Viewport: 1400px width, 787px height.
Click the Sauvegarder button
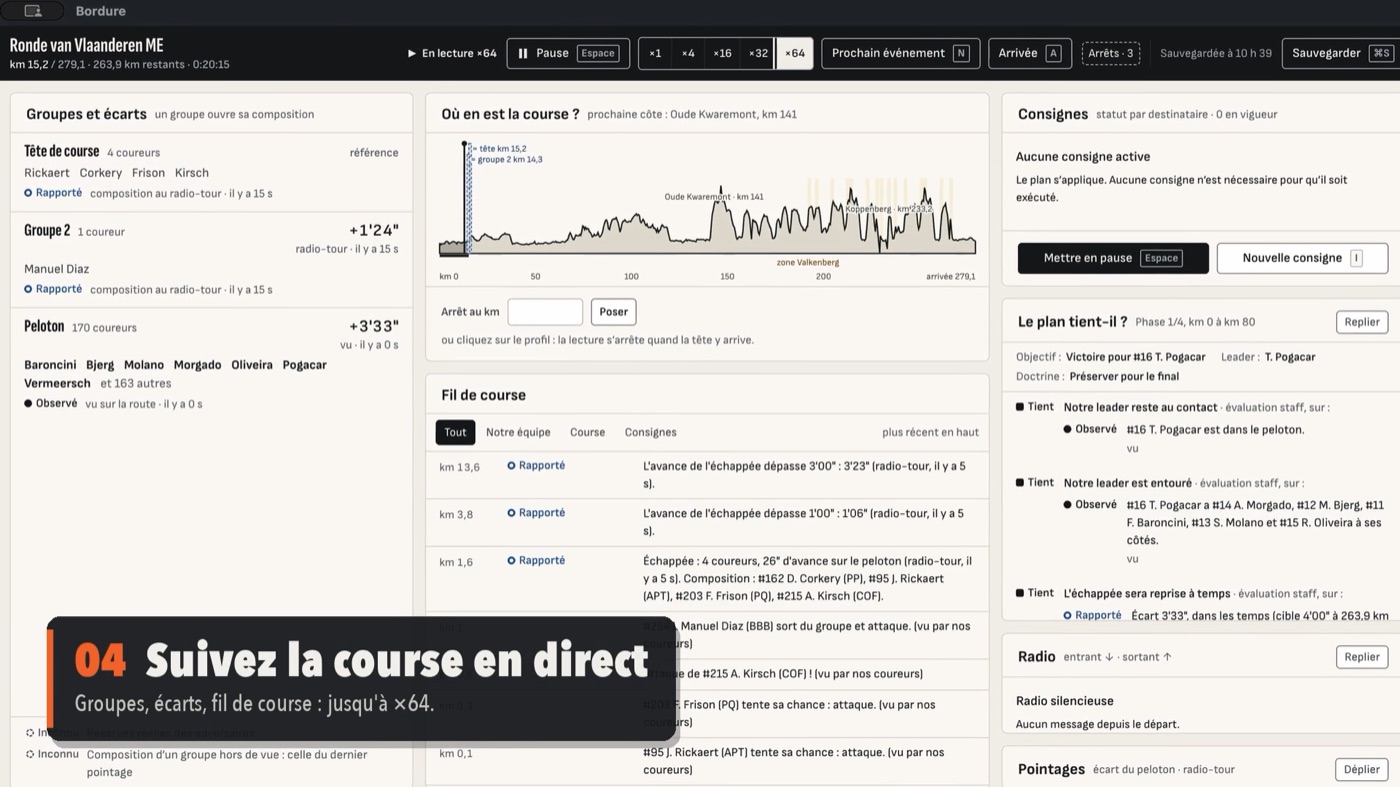point(1340,53)
